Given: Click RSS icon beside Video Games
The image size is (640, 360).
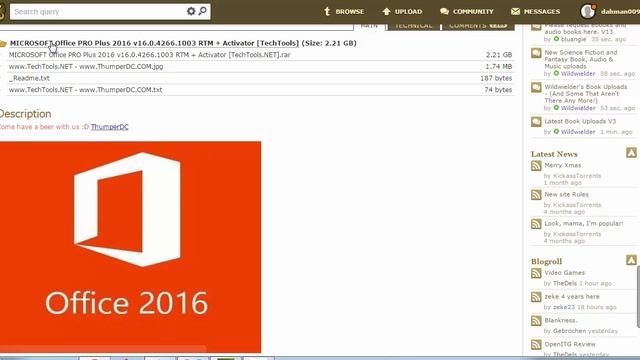Looking at the screenshot, I should pos(536,273).
